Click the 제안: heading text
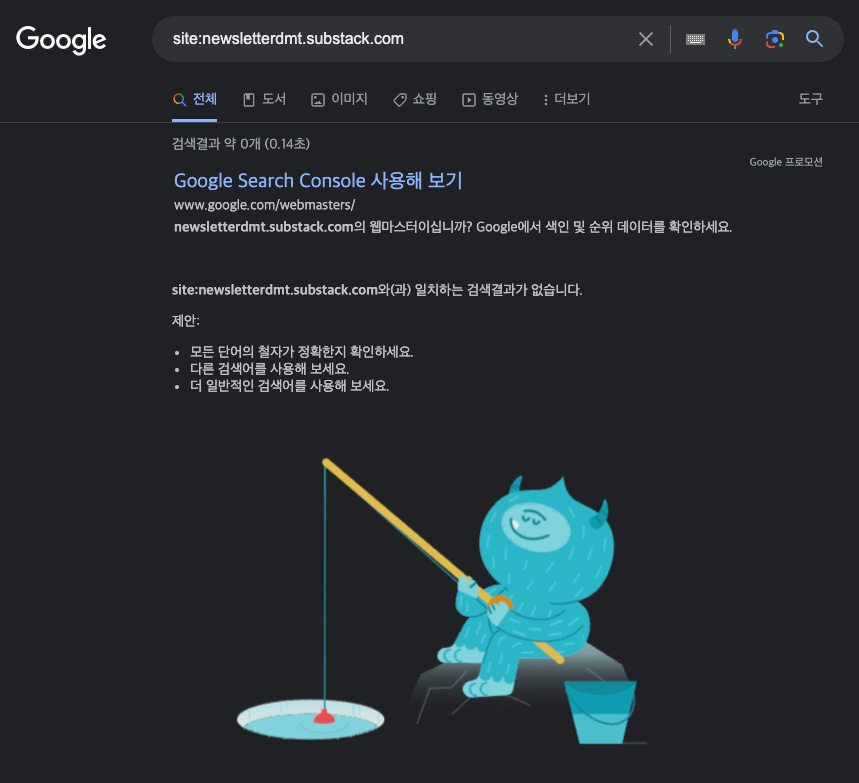This screenshot has width=859, height=783. [x=186, y=321]
